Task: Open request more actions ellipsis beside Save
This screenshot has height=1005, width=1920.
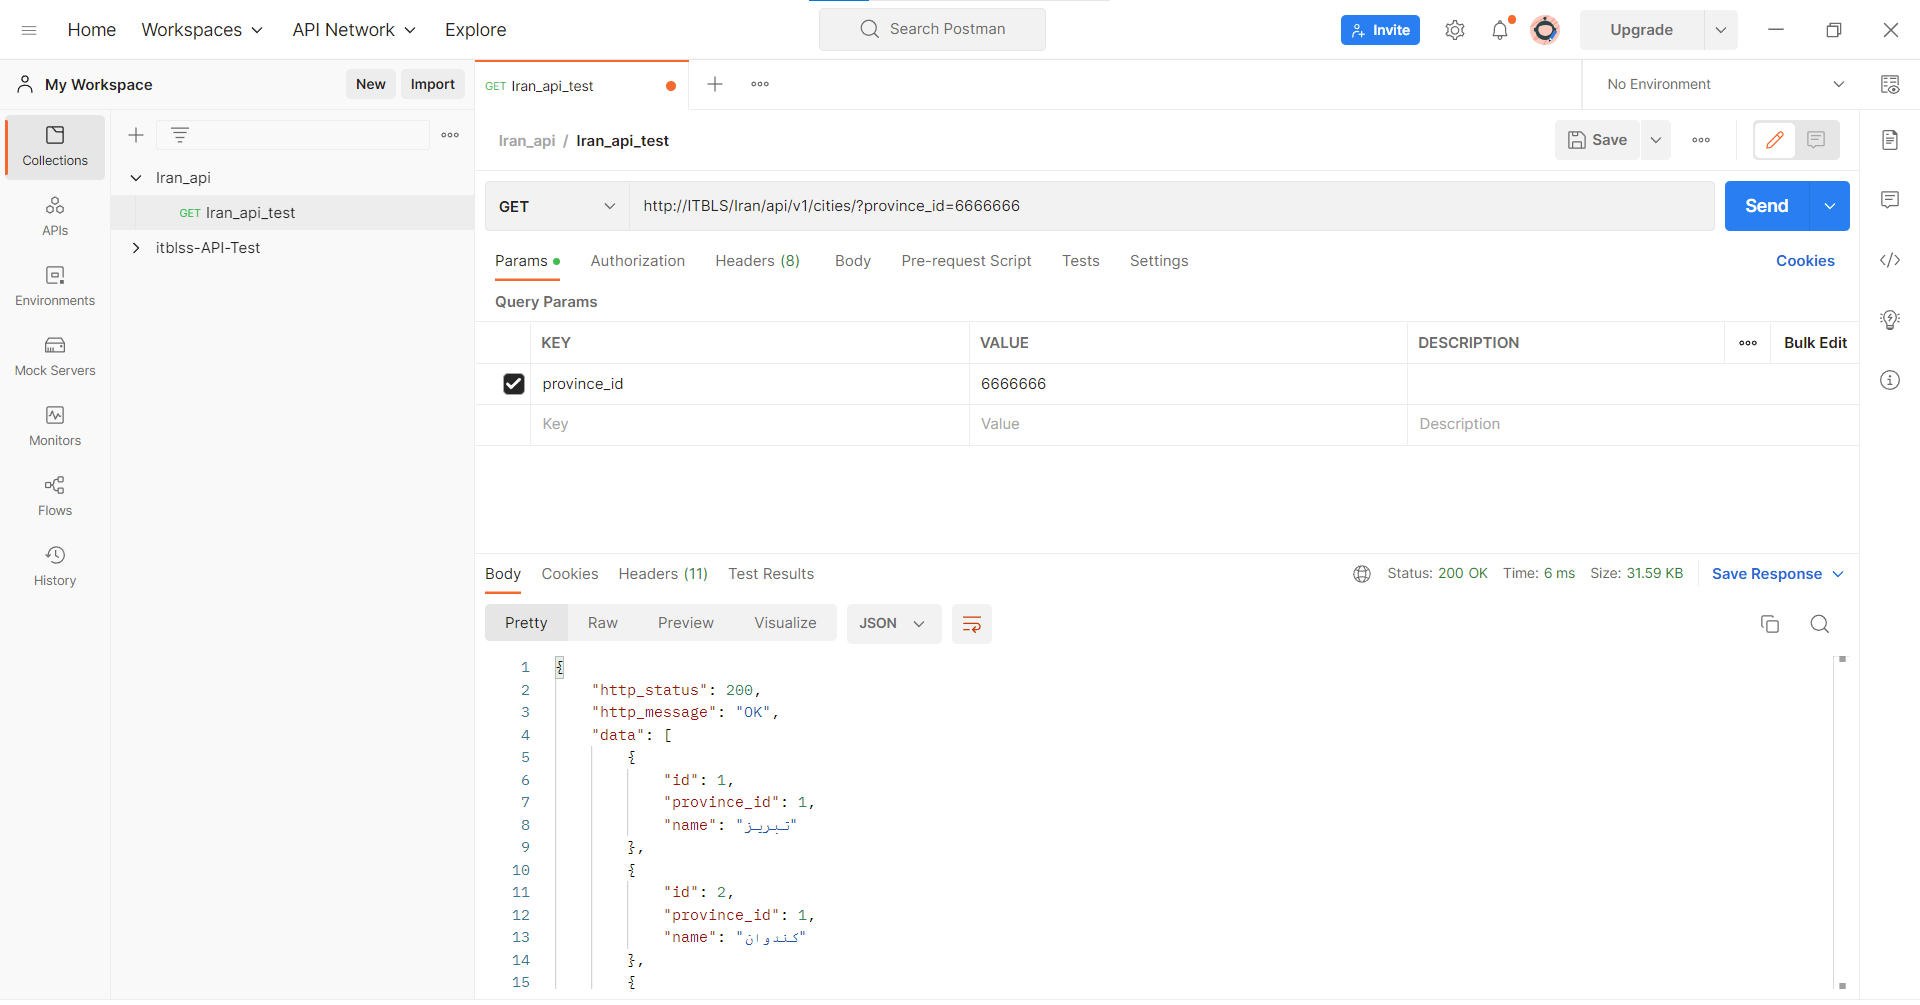Action: (x=1701, y=140)
